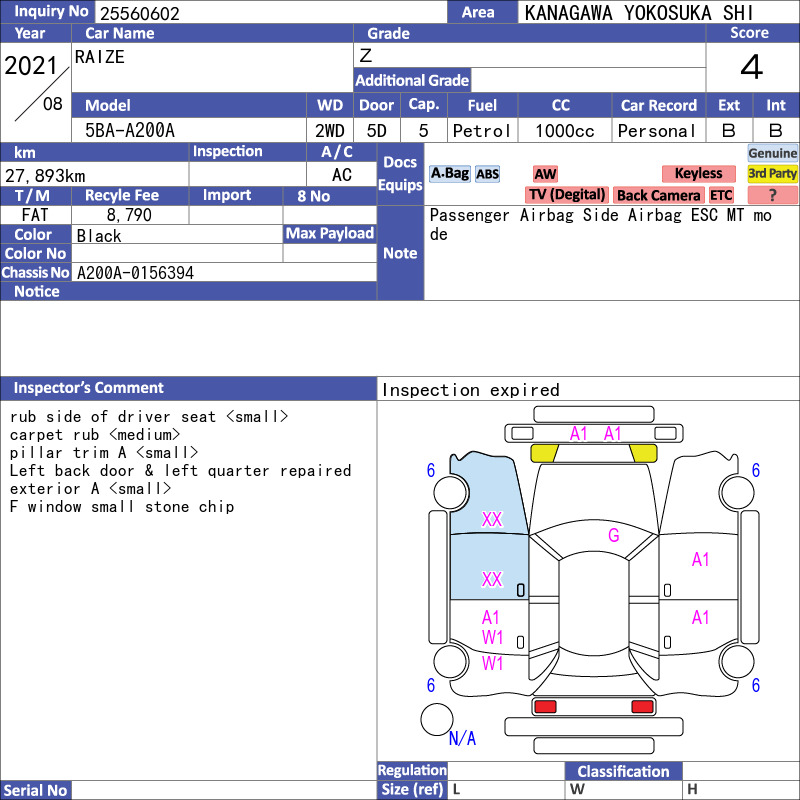The height and width of the screenshot is (800, 800).
Task: Click the Docs Equips label
Action: pyautogui.click(x=400, y=174)
